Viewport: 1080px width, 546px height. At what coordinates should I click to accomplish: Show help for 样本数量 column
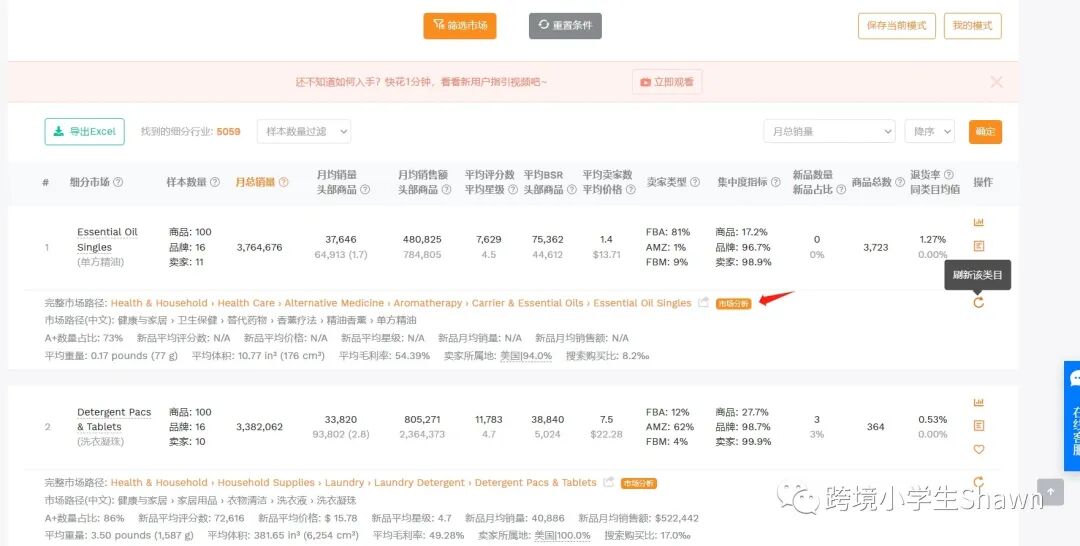click(x=215, y=182)
